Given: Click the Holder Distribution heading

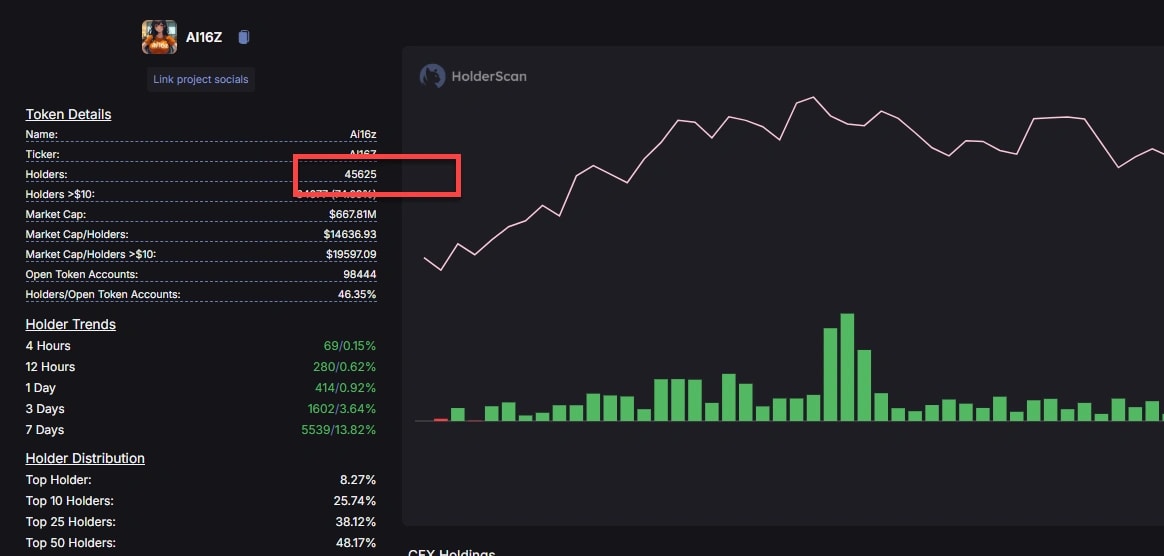Looking at the screenshot, I should (85, 458).
